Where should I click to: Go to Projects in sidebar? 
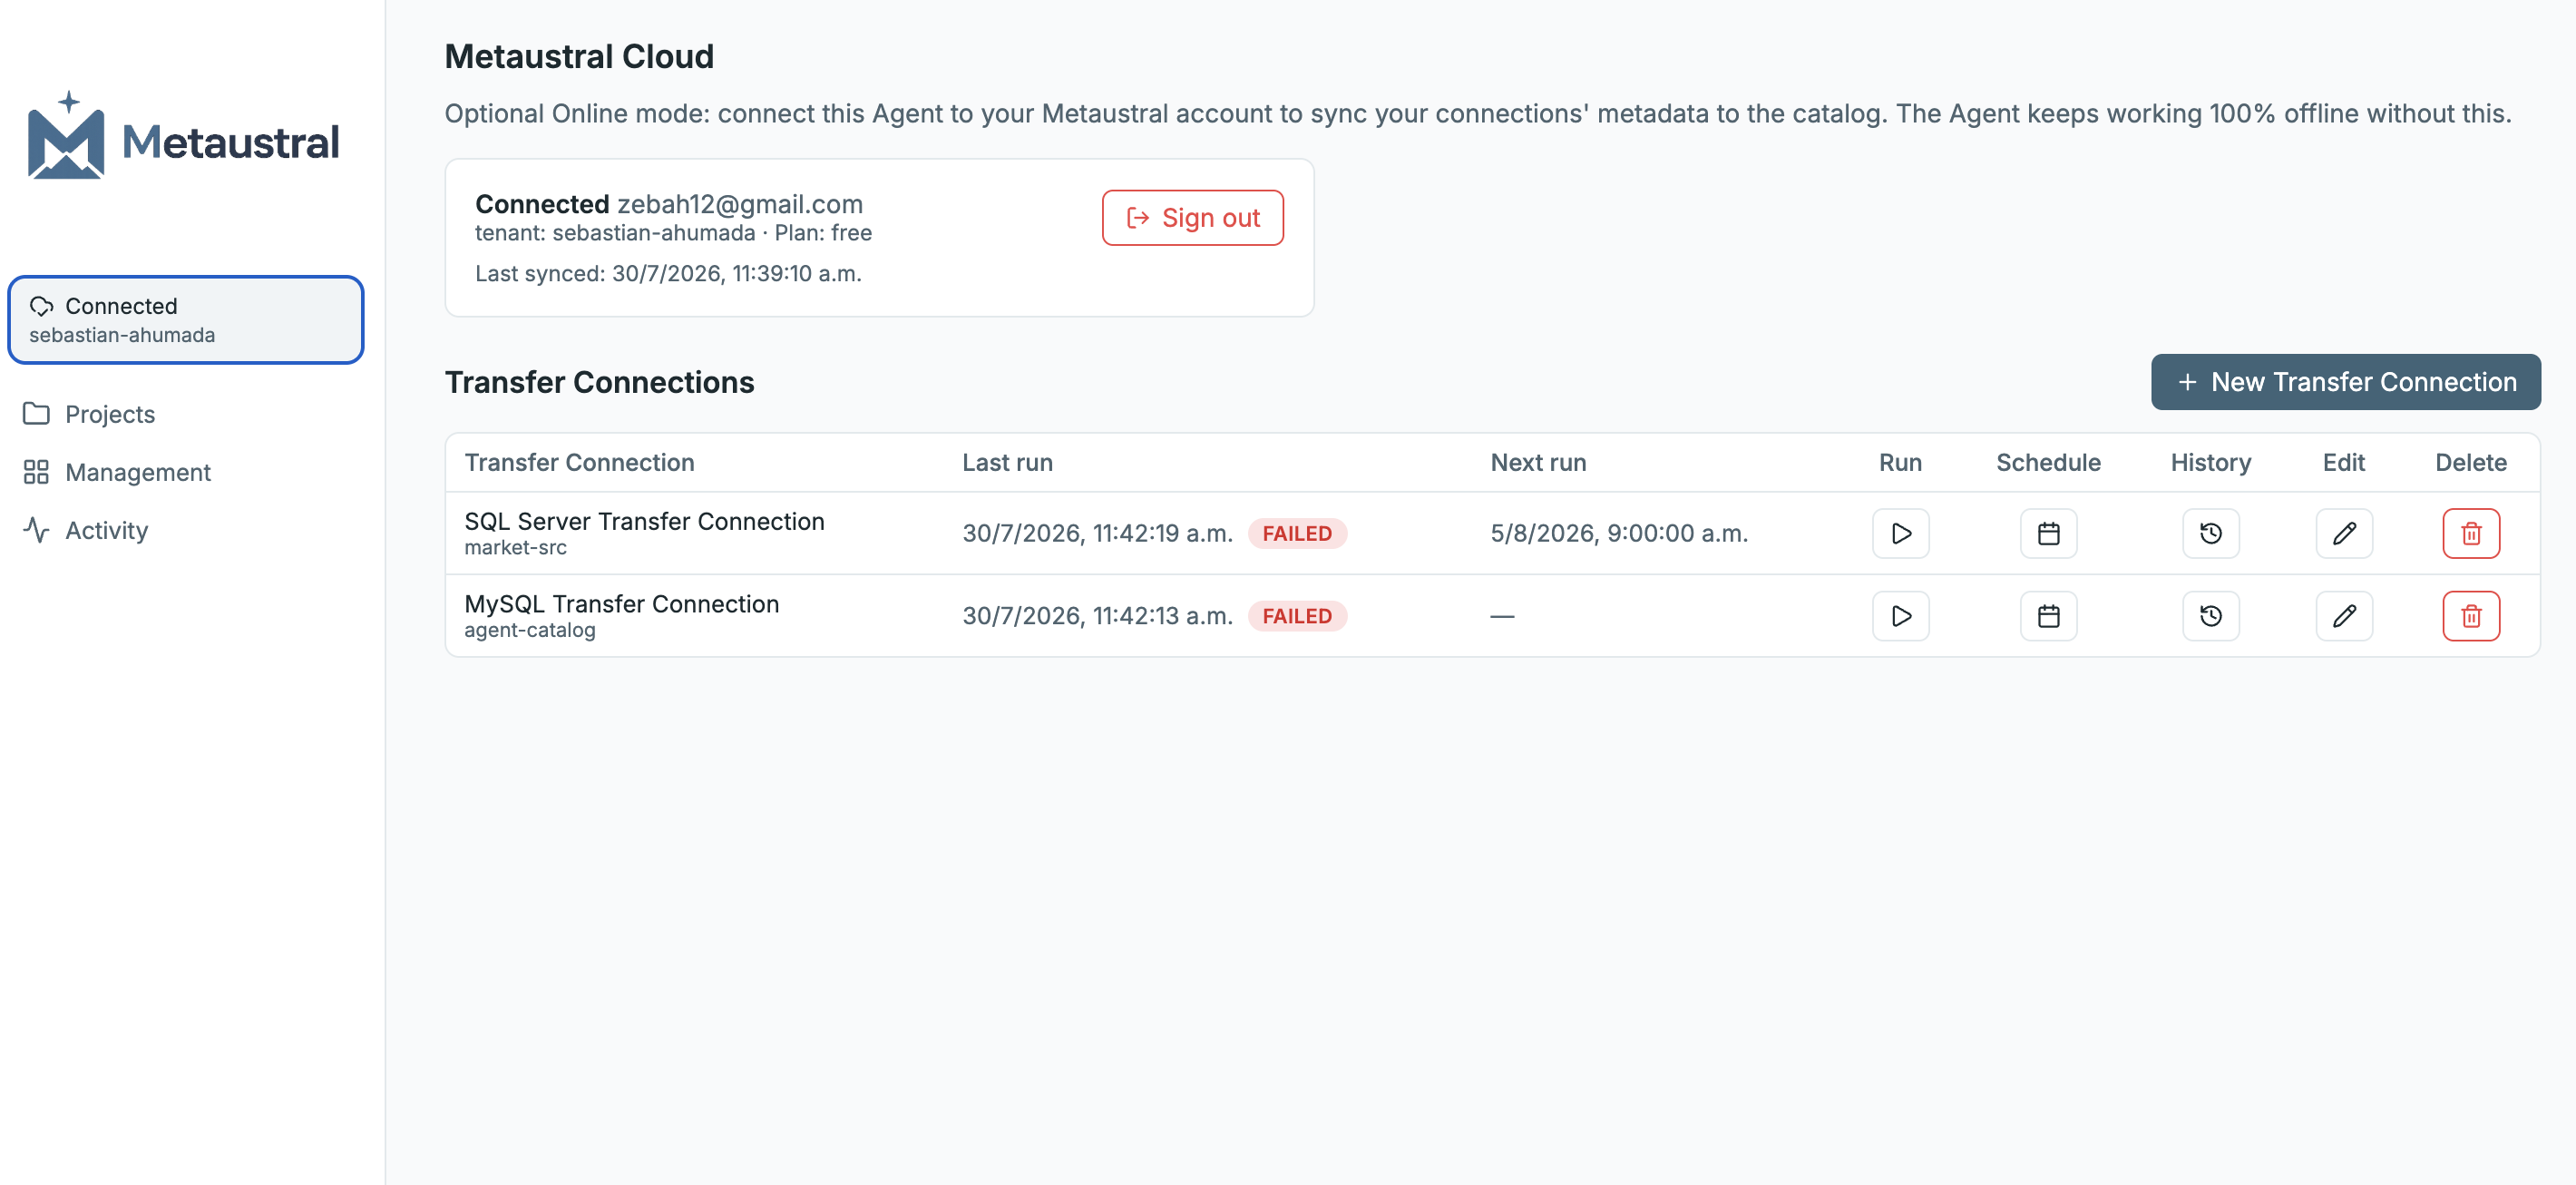(x=110, y=414)
